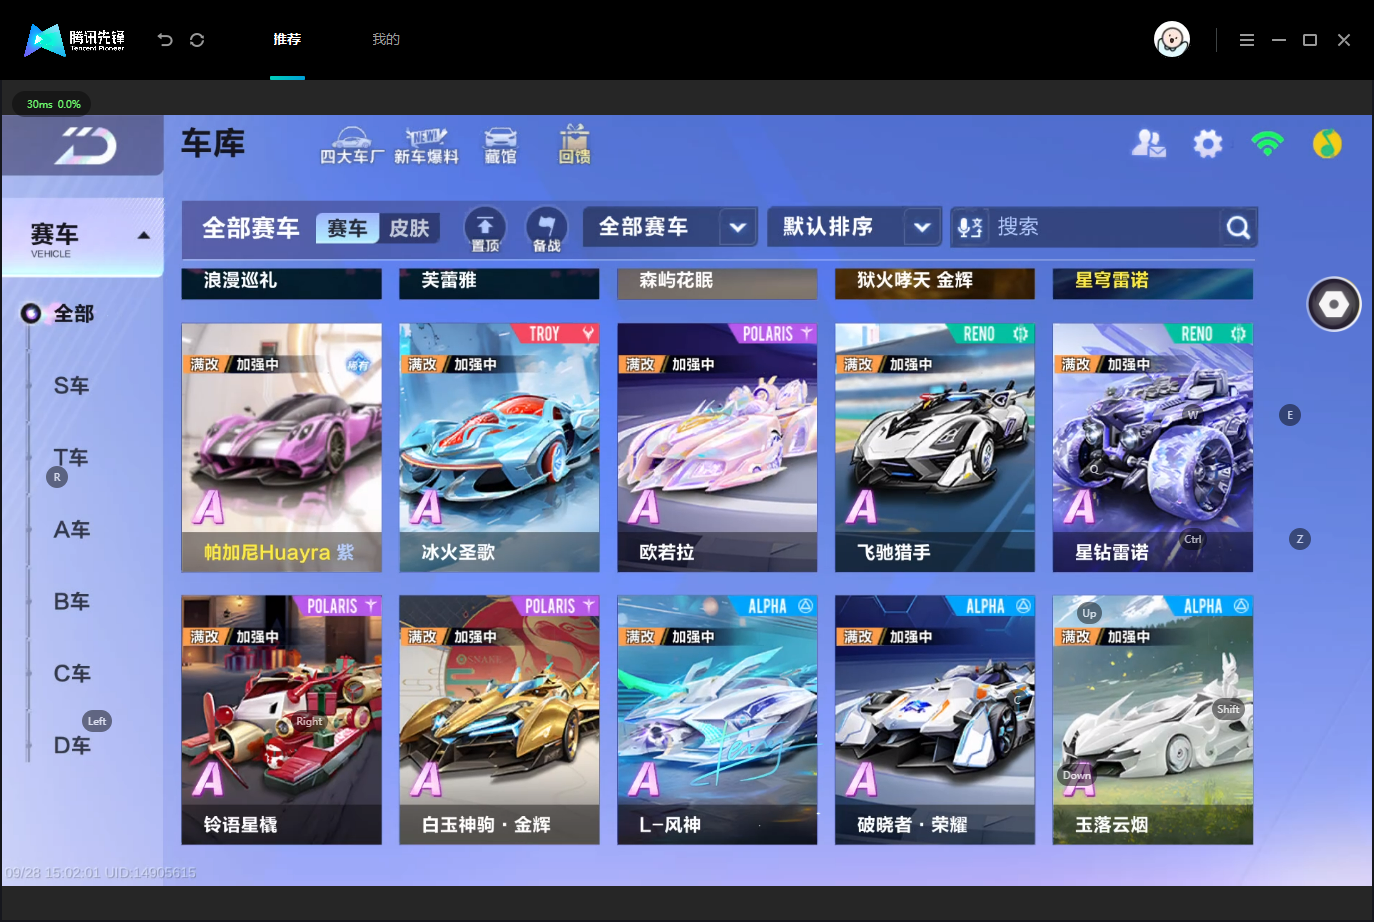
Task: Switch to the 皮肤 skins toggle option
Action: 409,228
